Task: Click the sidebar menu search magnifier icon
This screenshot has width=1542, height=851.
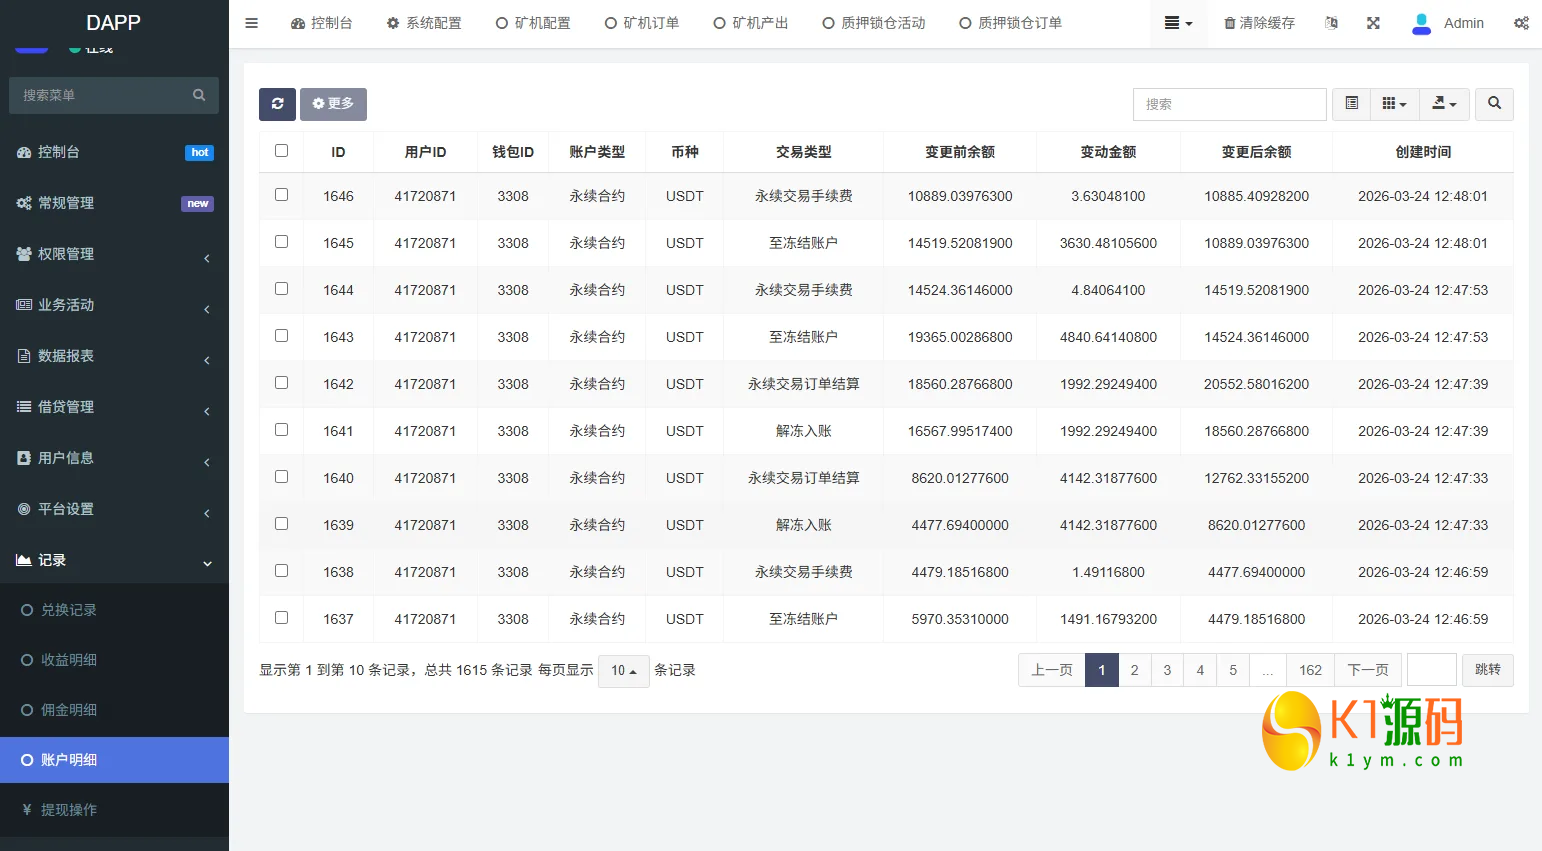Action: point(199,95)
